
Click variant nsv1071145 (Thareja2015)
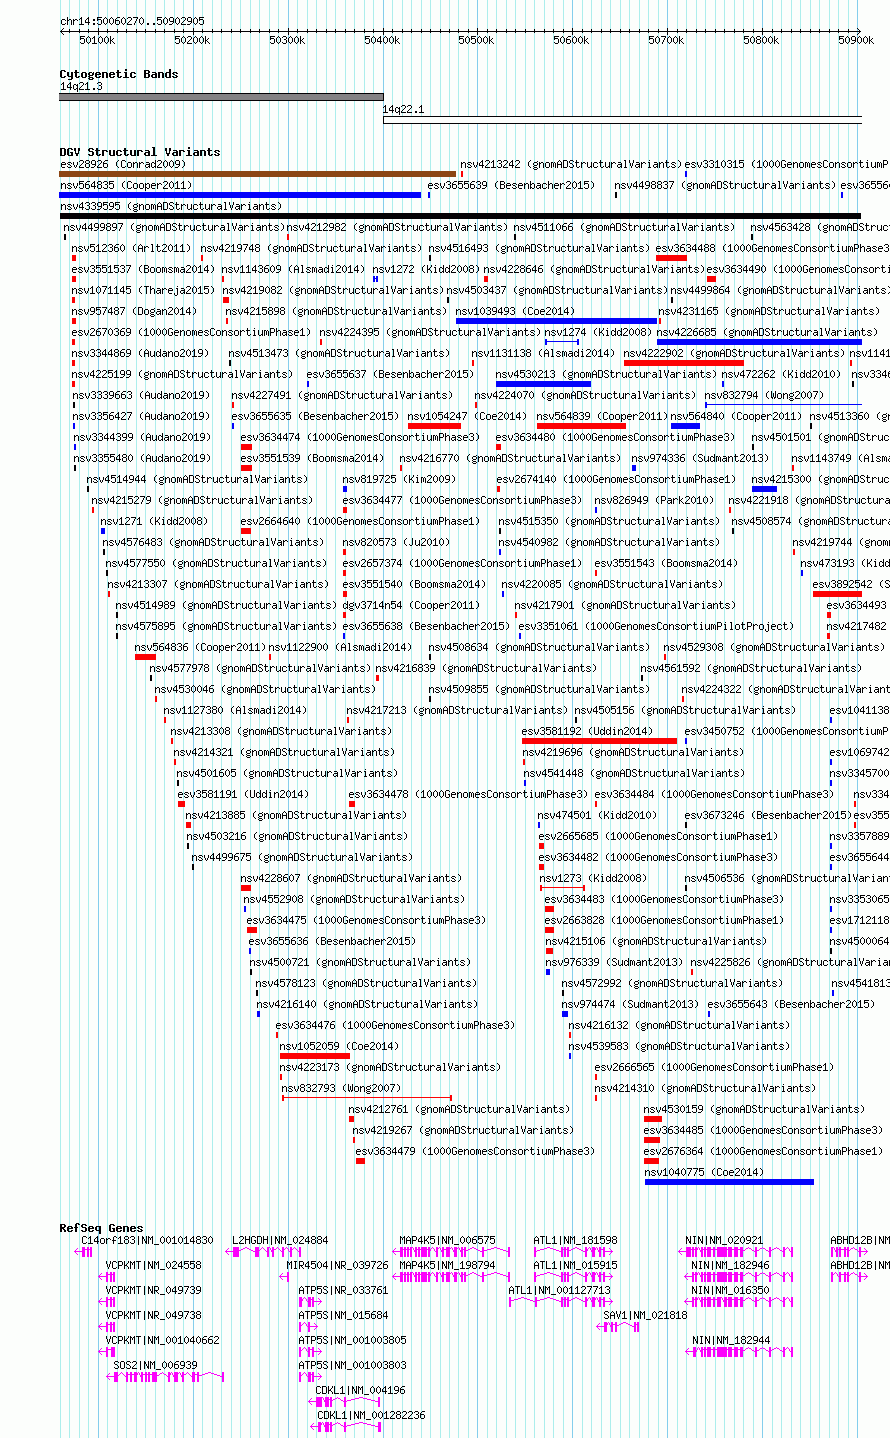(143, 290)
